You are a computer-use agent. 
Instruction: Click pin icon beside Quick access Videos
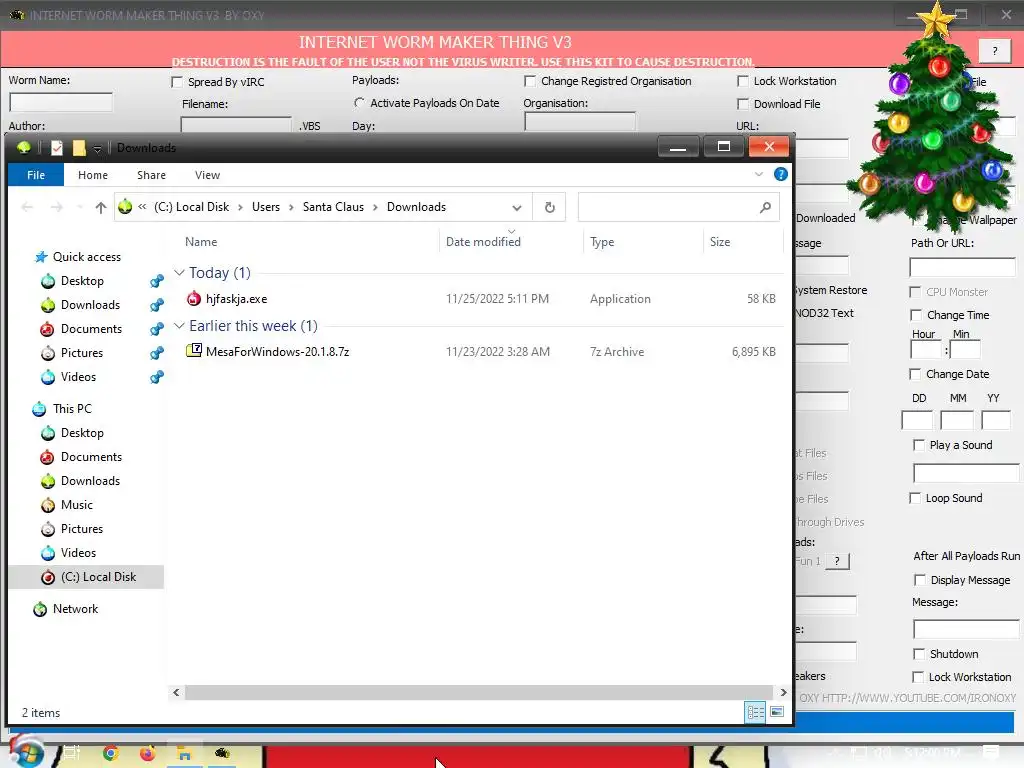click(157, 377)
